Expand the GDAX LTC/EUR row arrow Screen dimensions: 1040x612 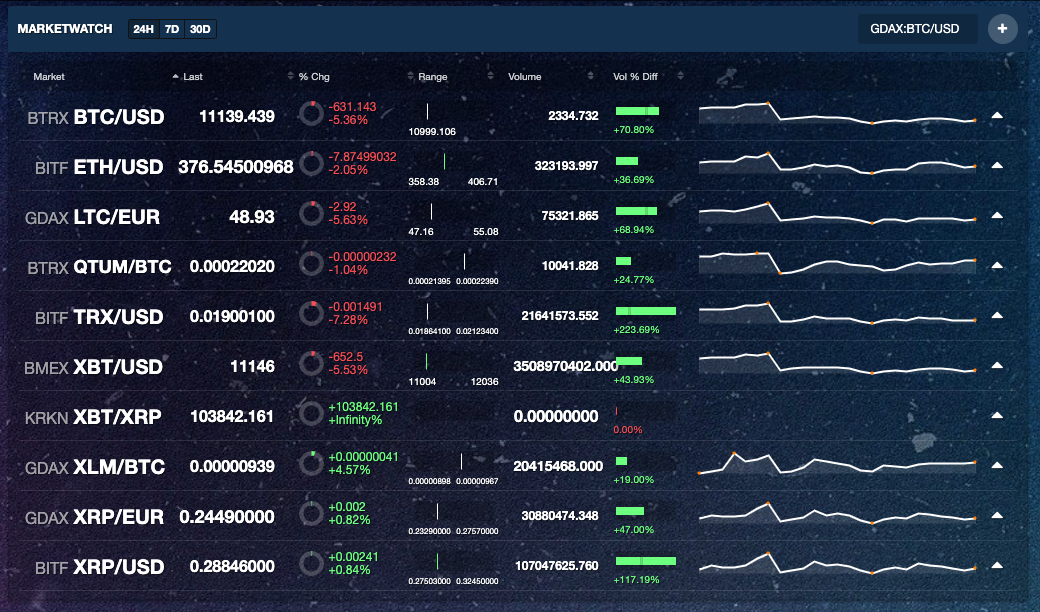click(997, 215)
